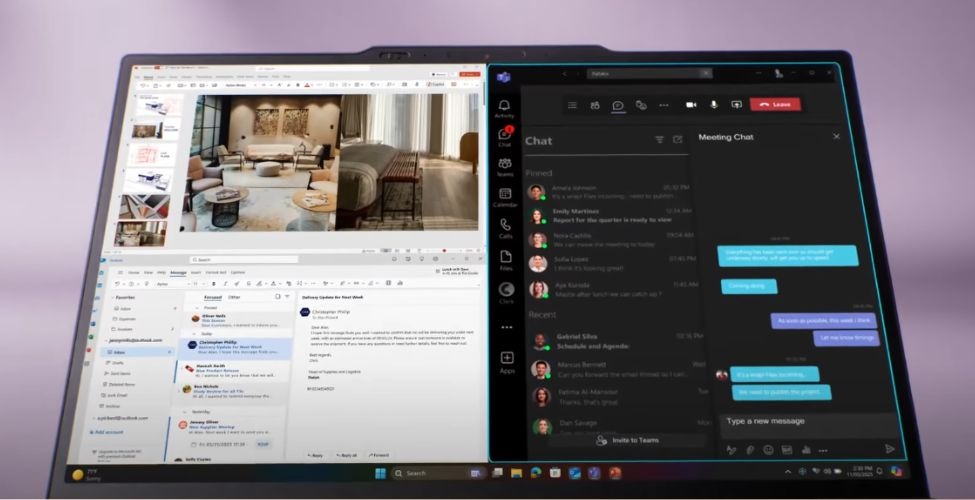Open reactions in Teams meeting toolbar
Screen dimensions: 975x500
(641, 105)
